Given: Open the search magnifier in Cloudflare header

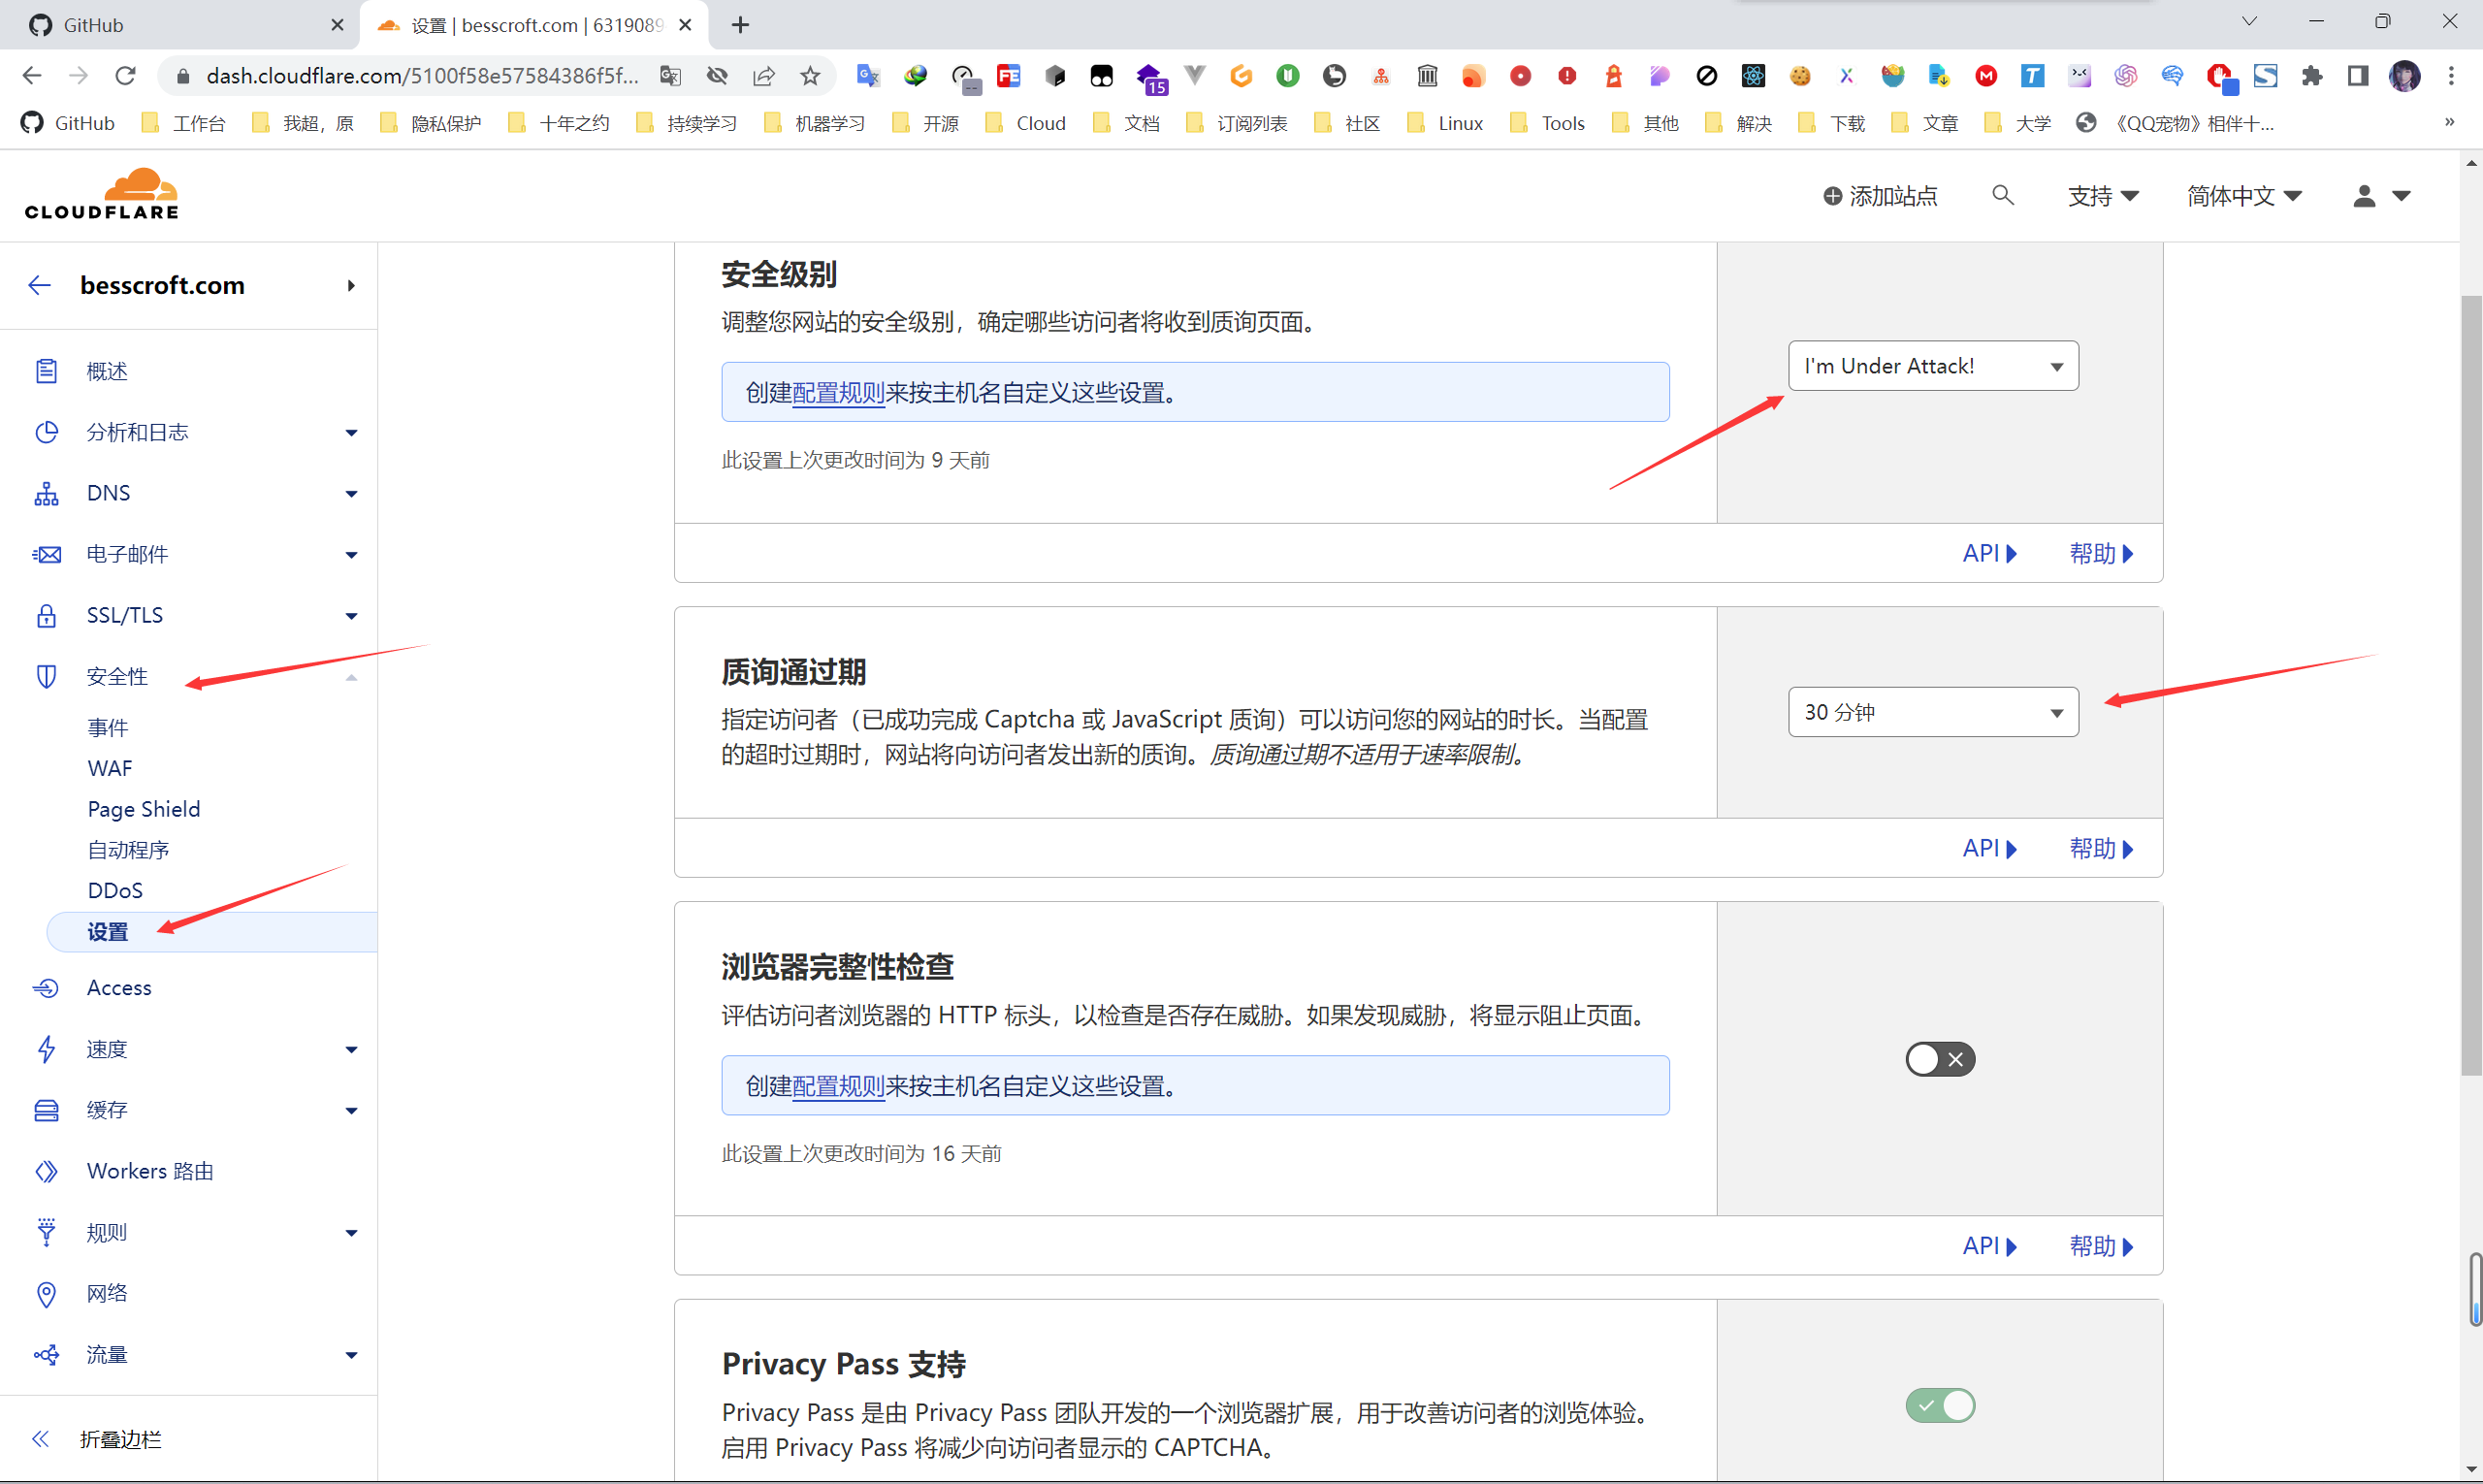Looking at the screenshot, I should click(2002, 195).
